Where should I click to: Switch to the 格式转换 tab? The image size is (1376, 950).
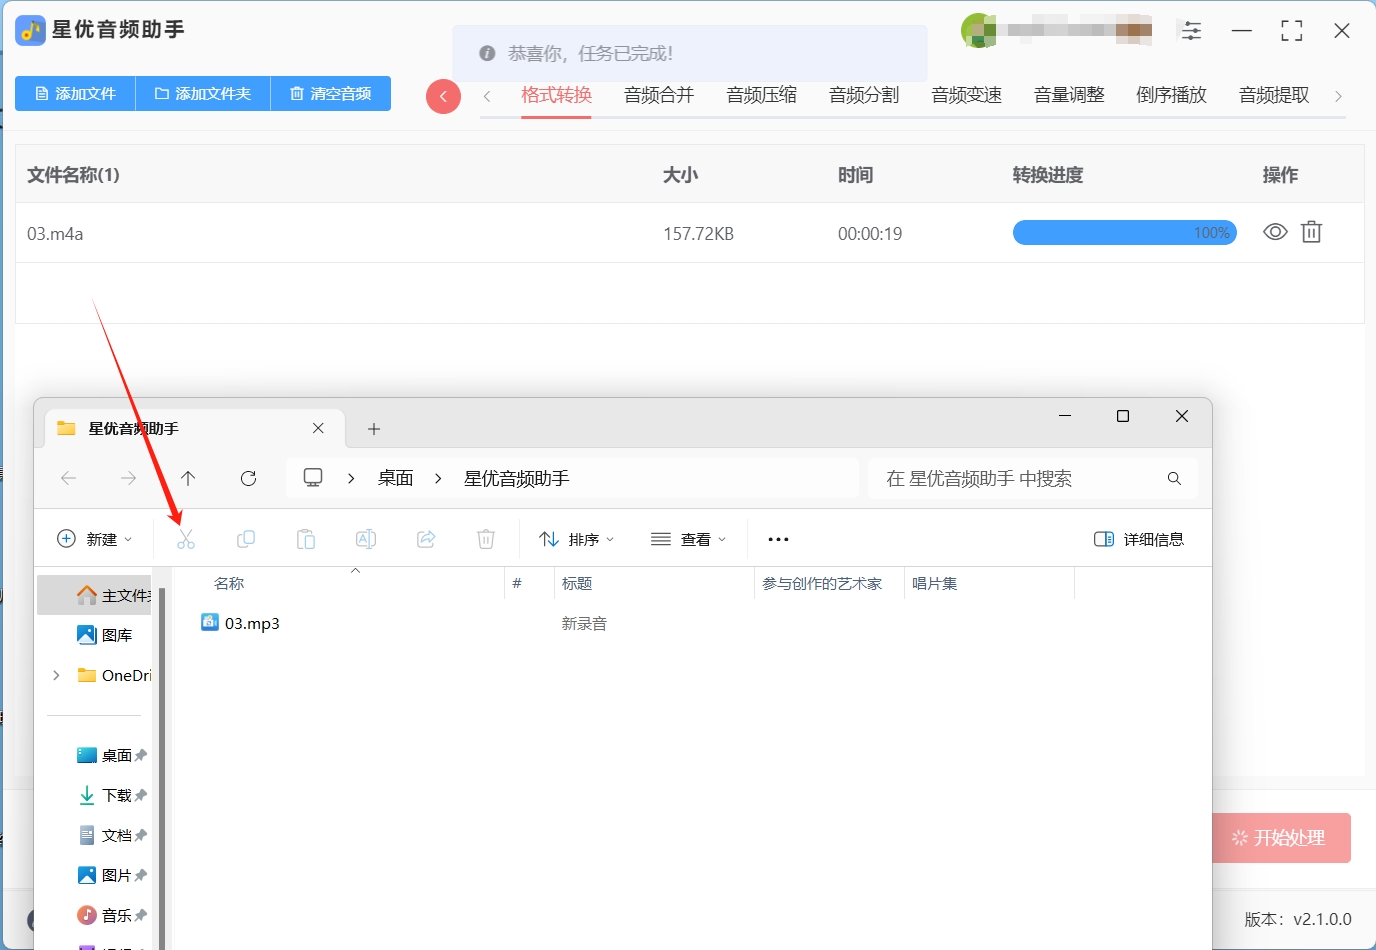coord(556,95)
